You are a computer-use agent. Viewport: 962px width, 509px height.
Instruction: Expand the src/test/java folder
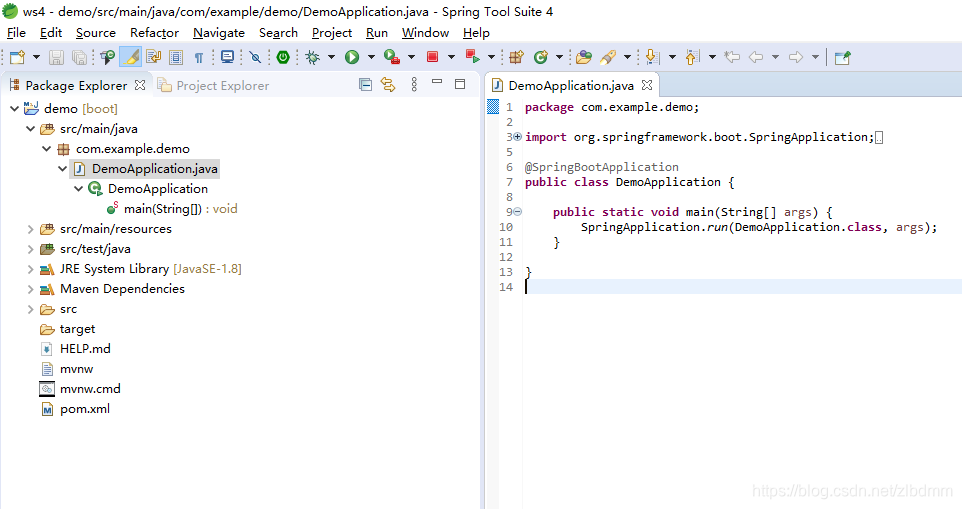point(30,249)
